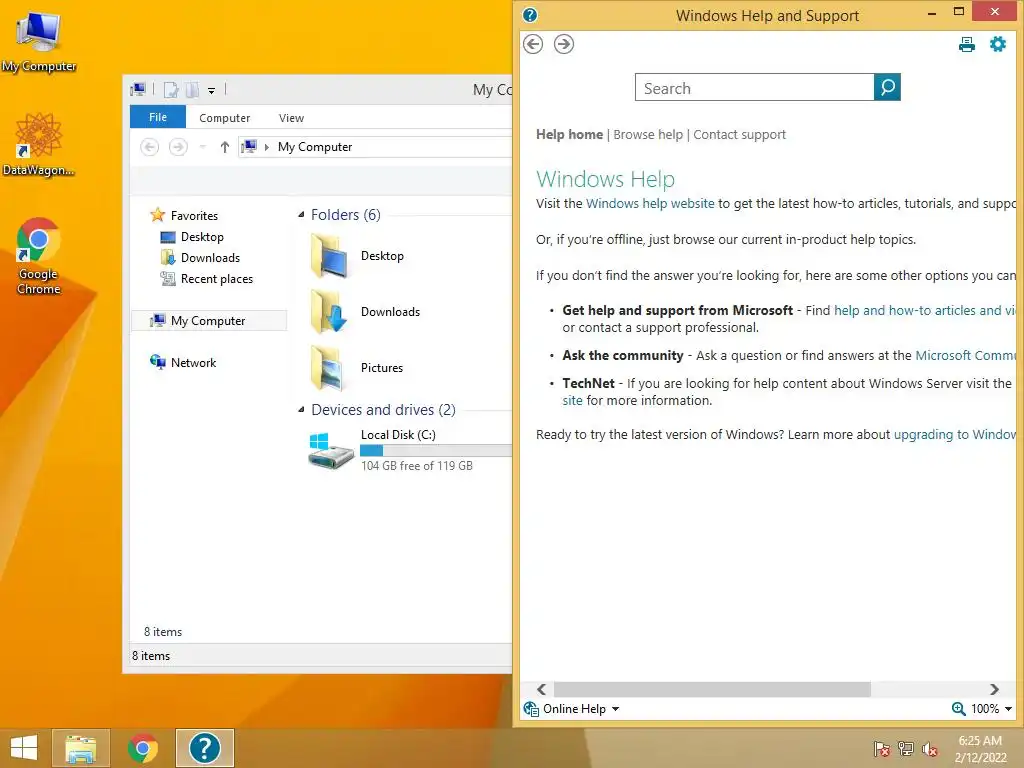Click Properties icon in Explorer quick access toolbar
Screen dimensions: 1024x768
[171, 90]
